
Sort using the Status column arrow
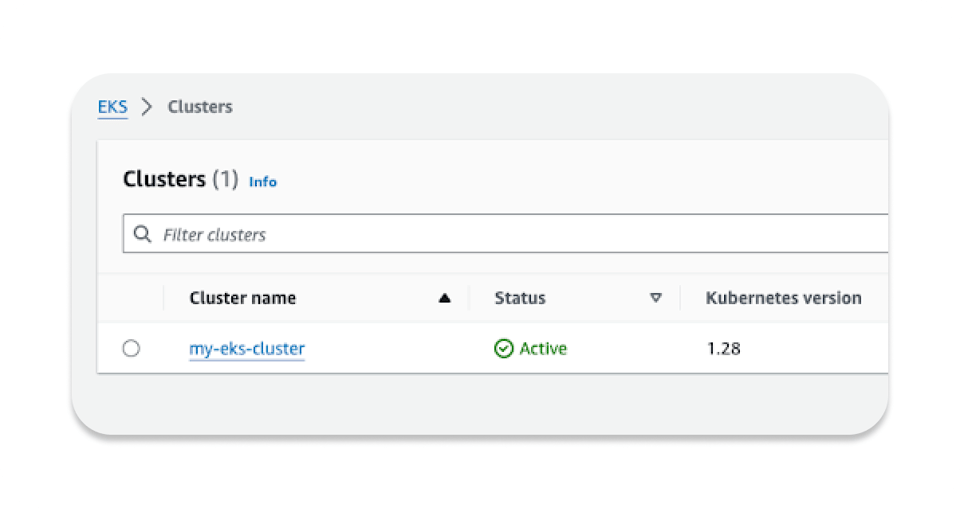656,298
